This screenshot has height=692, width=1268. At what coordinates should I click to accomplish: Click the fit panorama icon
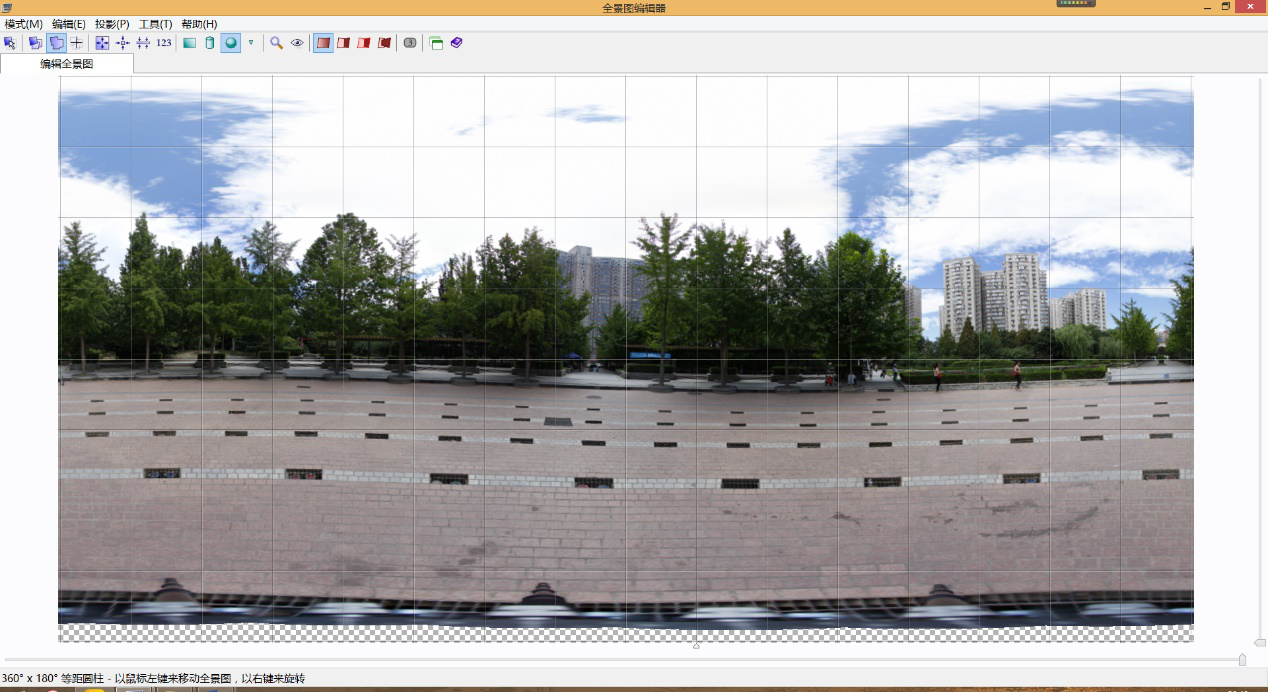pos(102,43)
